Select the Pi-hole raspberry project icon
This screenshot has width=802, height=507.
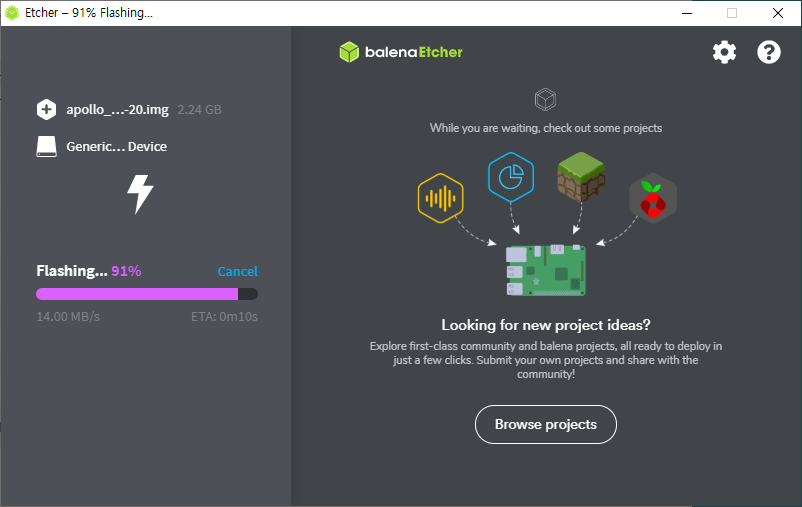653,199
